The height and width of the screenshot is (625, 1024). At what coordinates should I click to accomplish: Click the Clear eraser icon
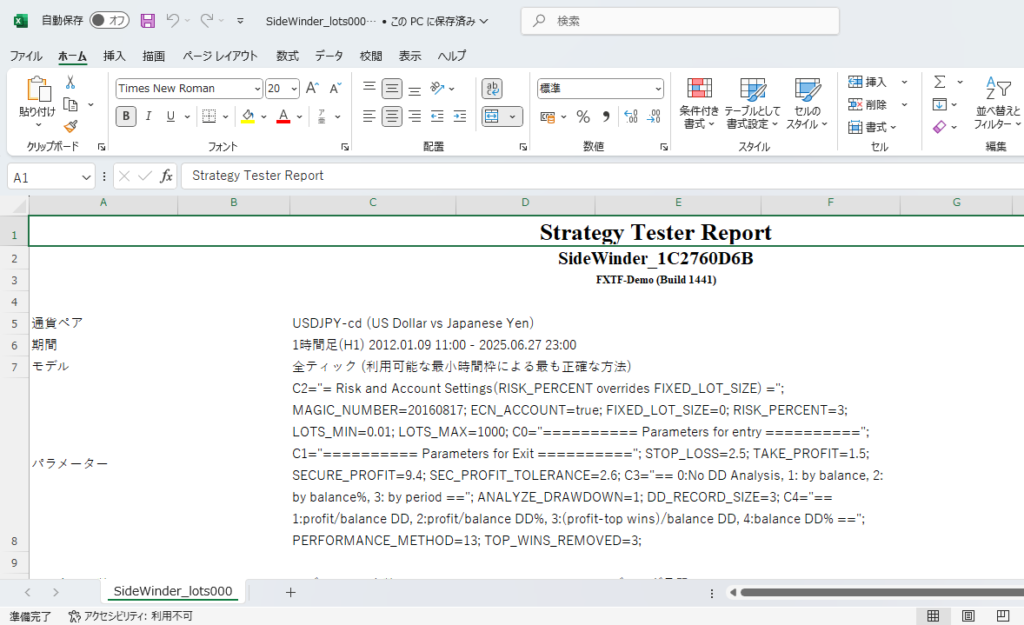940,127
